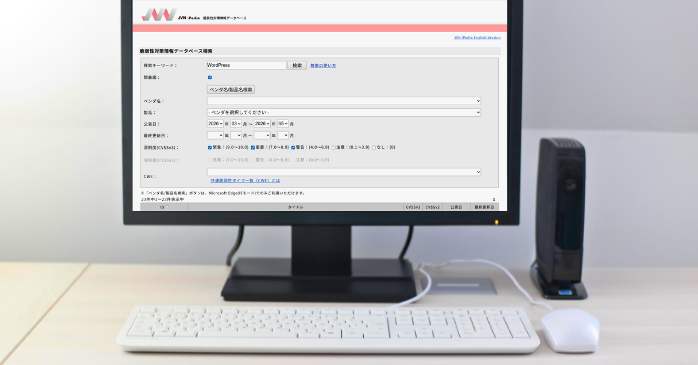Open the ベンダ名 vendor dropdown
The image size is (698, 365).
coord(344,101)
